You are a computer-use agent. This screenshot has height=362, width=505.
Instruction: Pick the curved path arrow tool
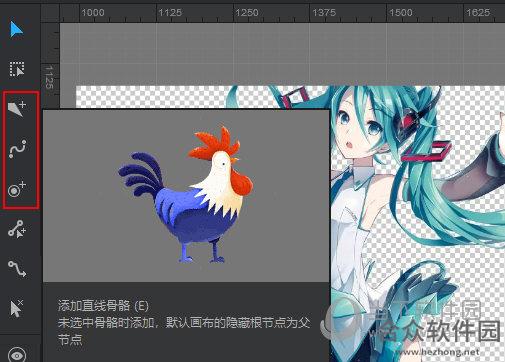tap(17, 269)
